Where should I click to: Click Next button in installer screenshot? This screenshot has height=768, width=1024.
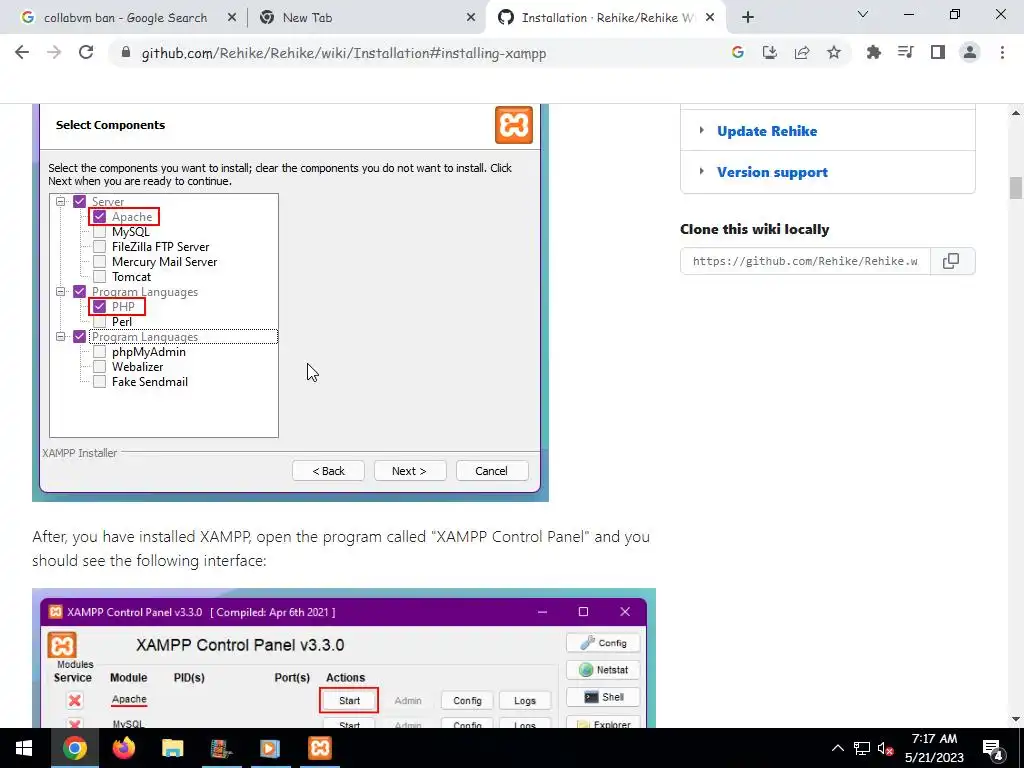(x=409, y=471)
